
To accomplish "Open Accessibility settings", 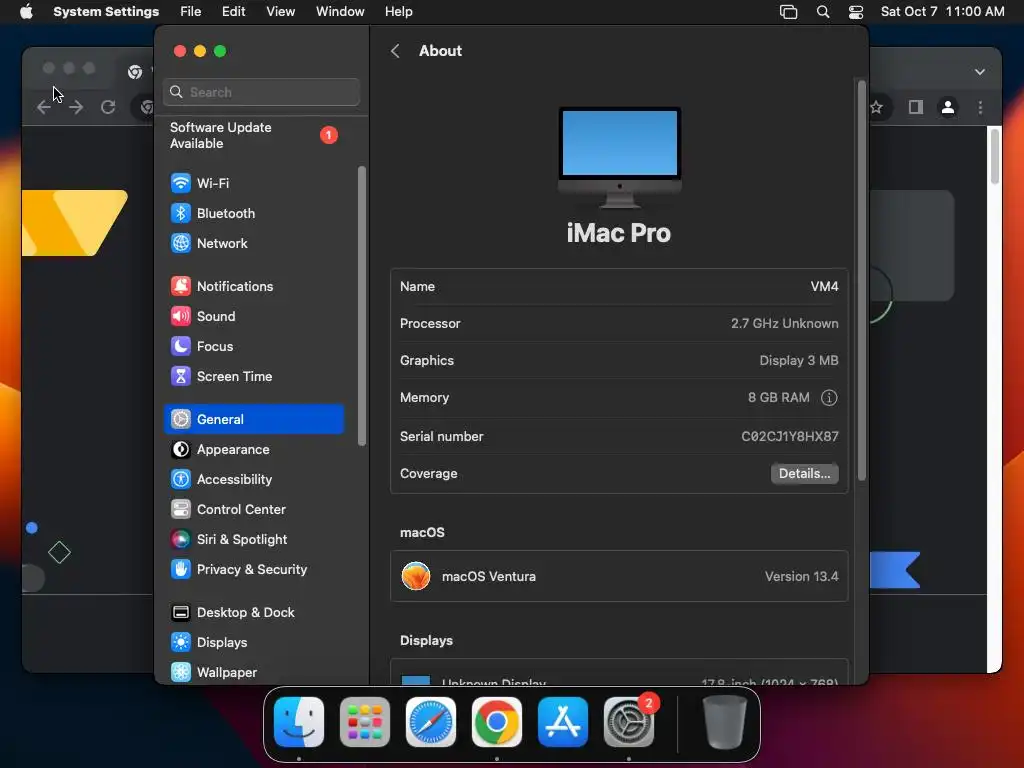I will [x=254, y=479].
